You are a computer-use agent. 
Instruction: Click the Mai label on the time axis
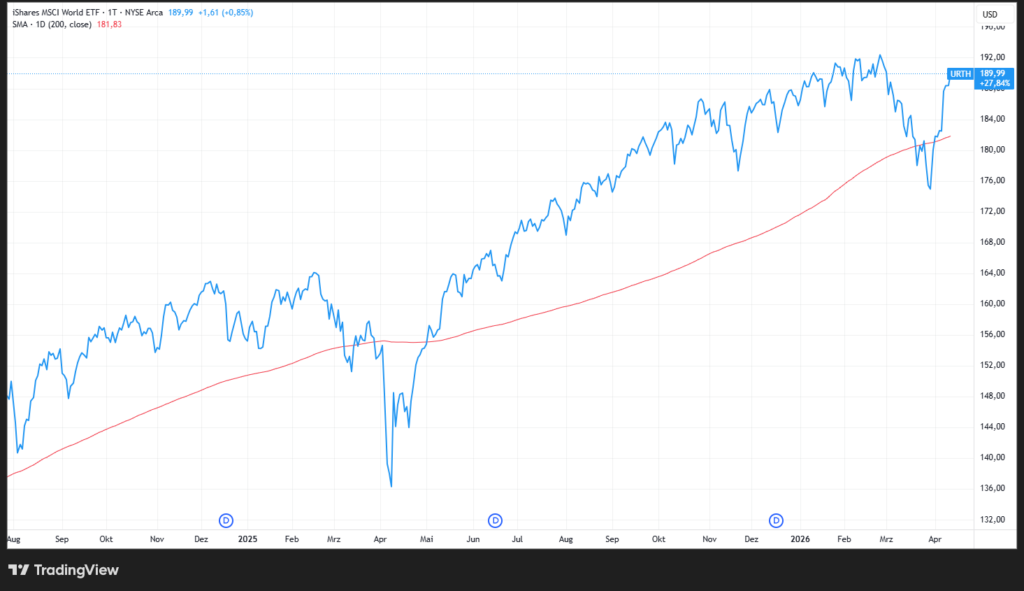point(426,539)
